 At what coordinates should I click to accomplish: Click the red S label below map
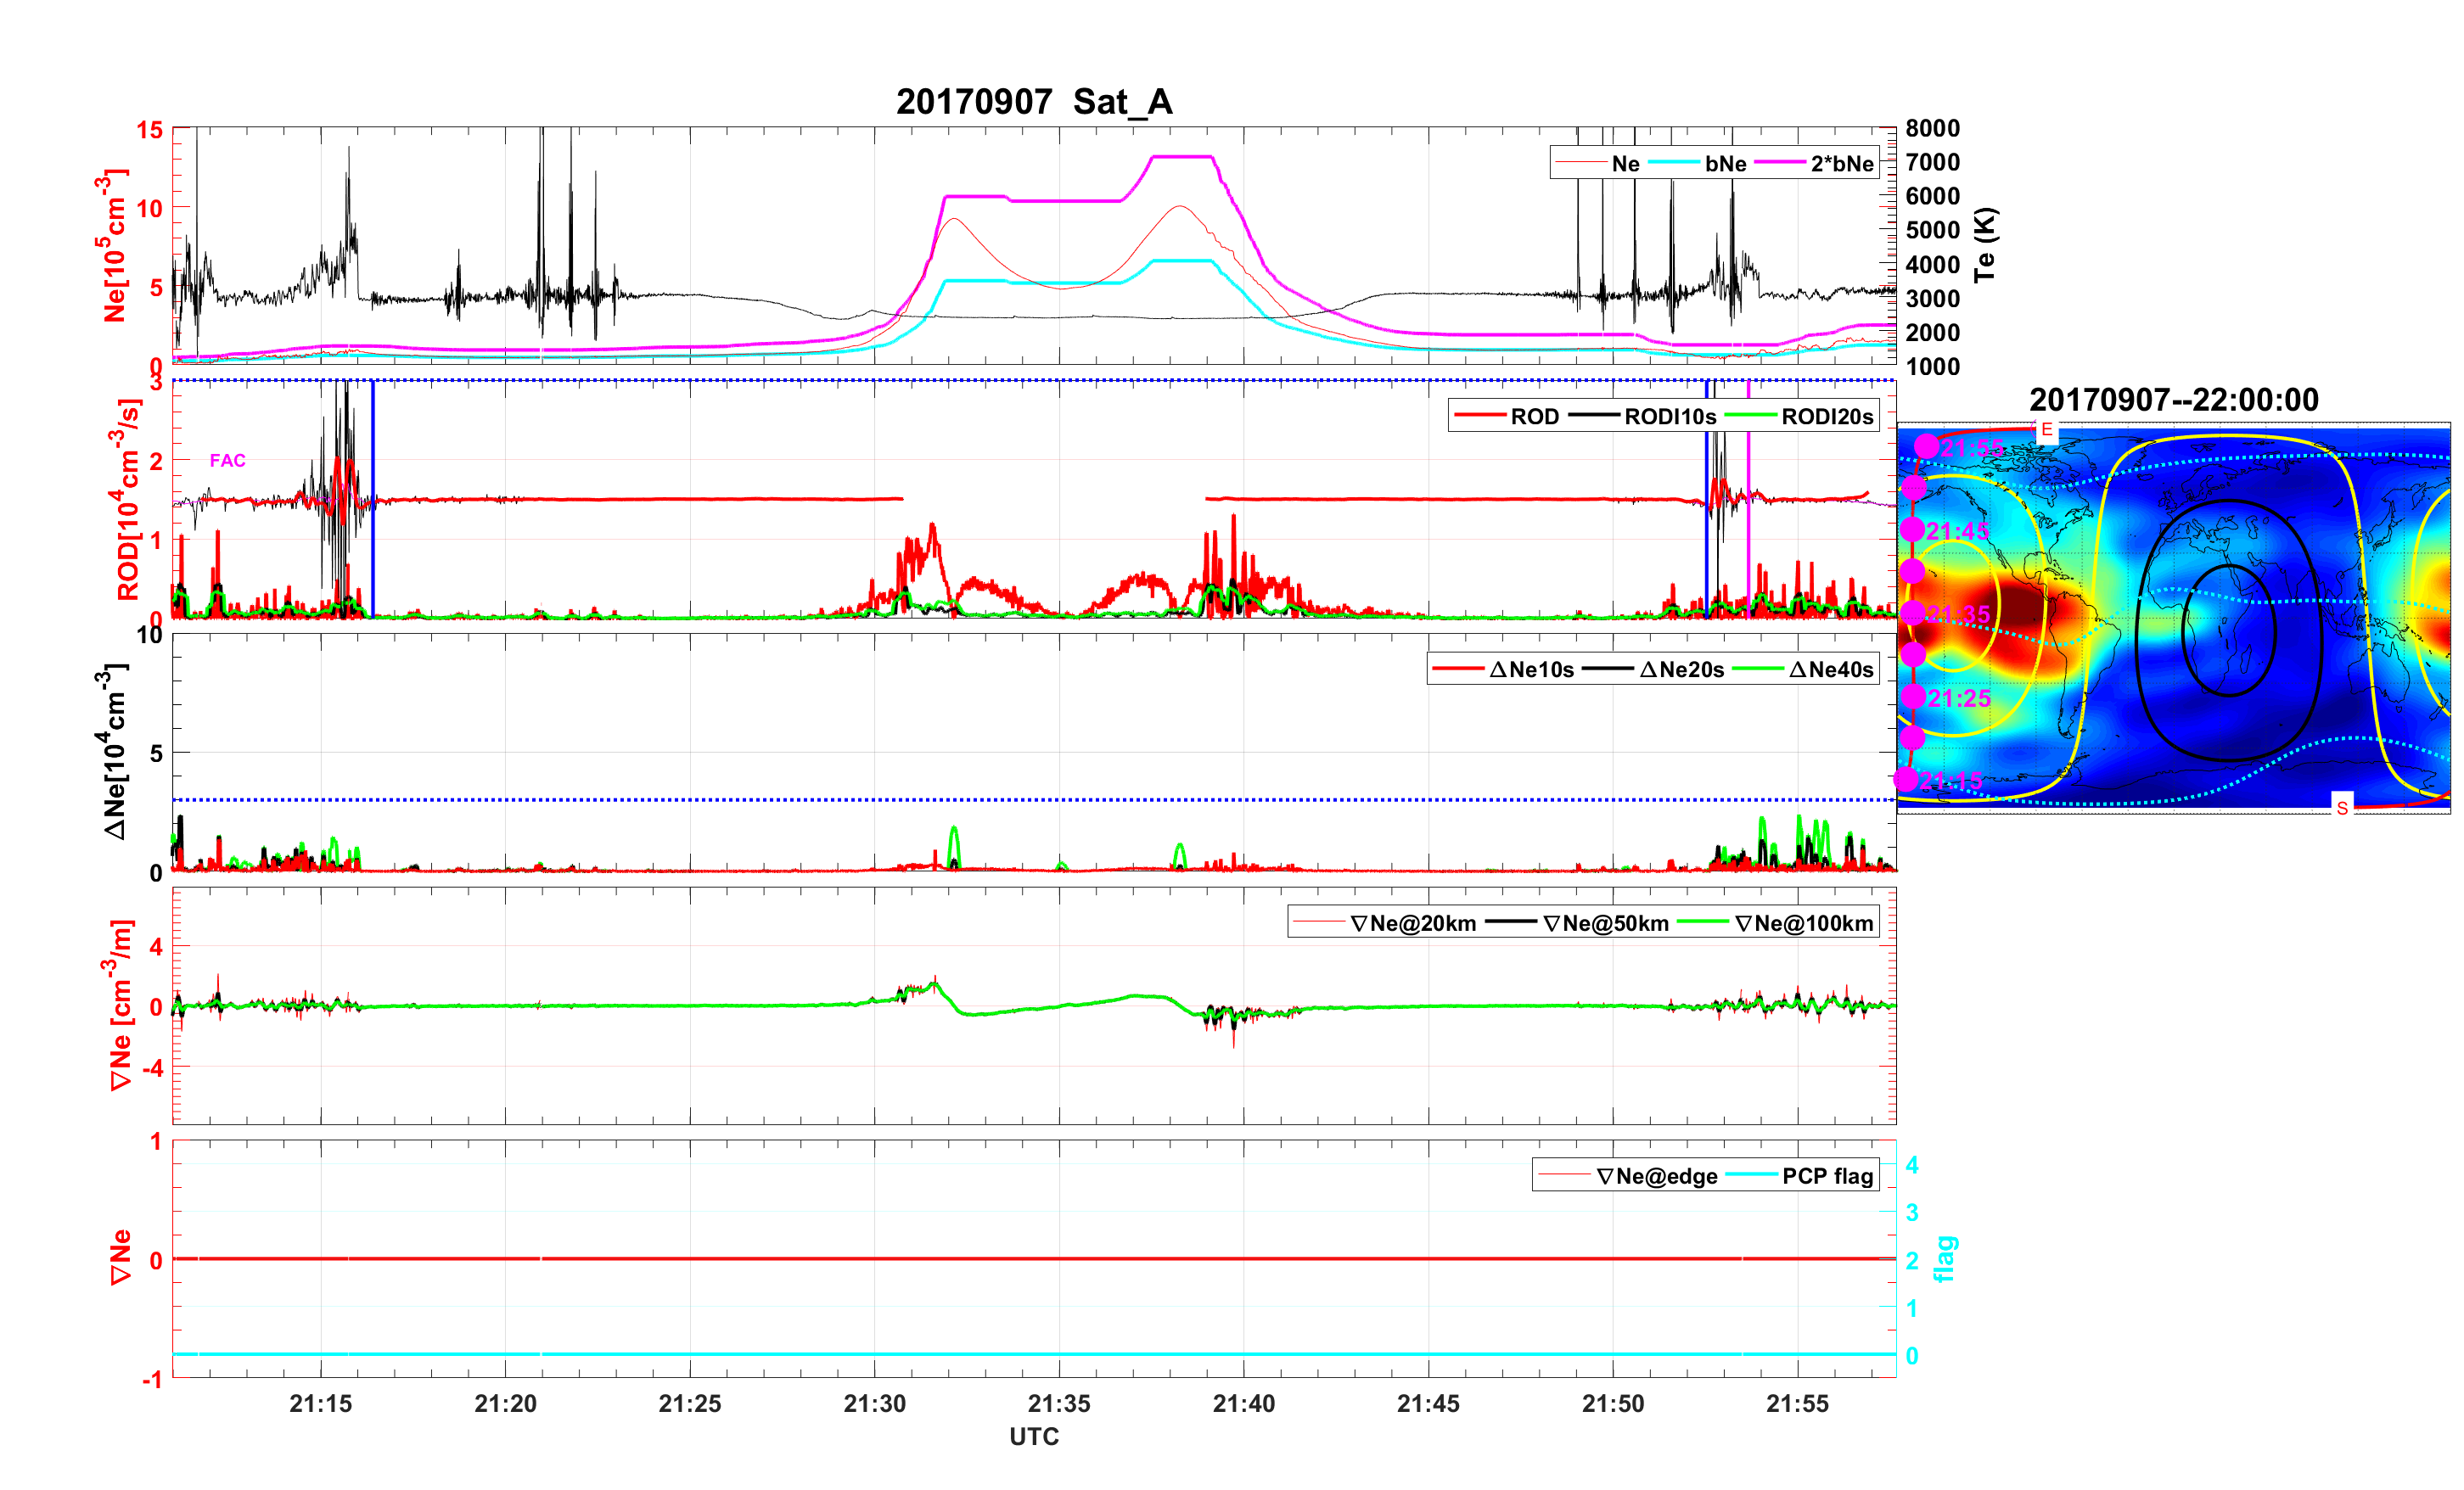2342,807
